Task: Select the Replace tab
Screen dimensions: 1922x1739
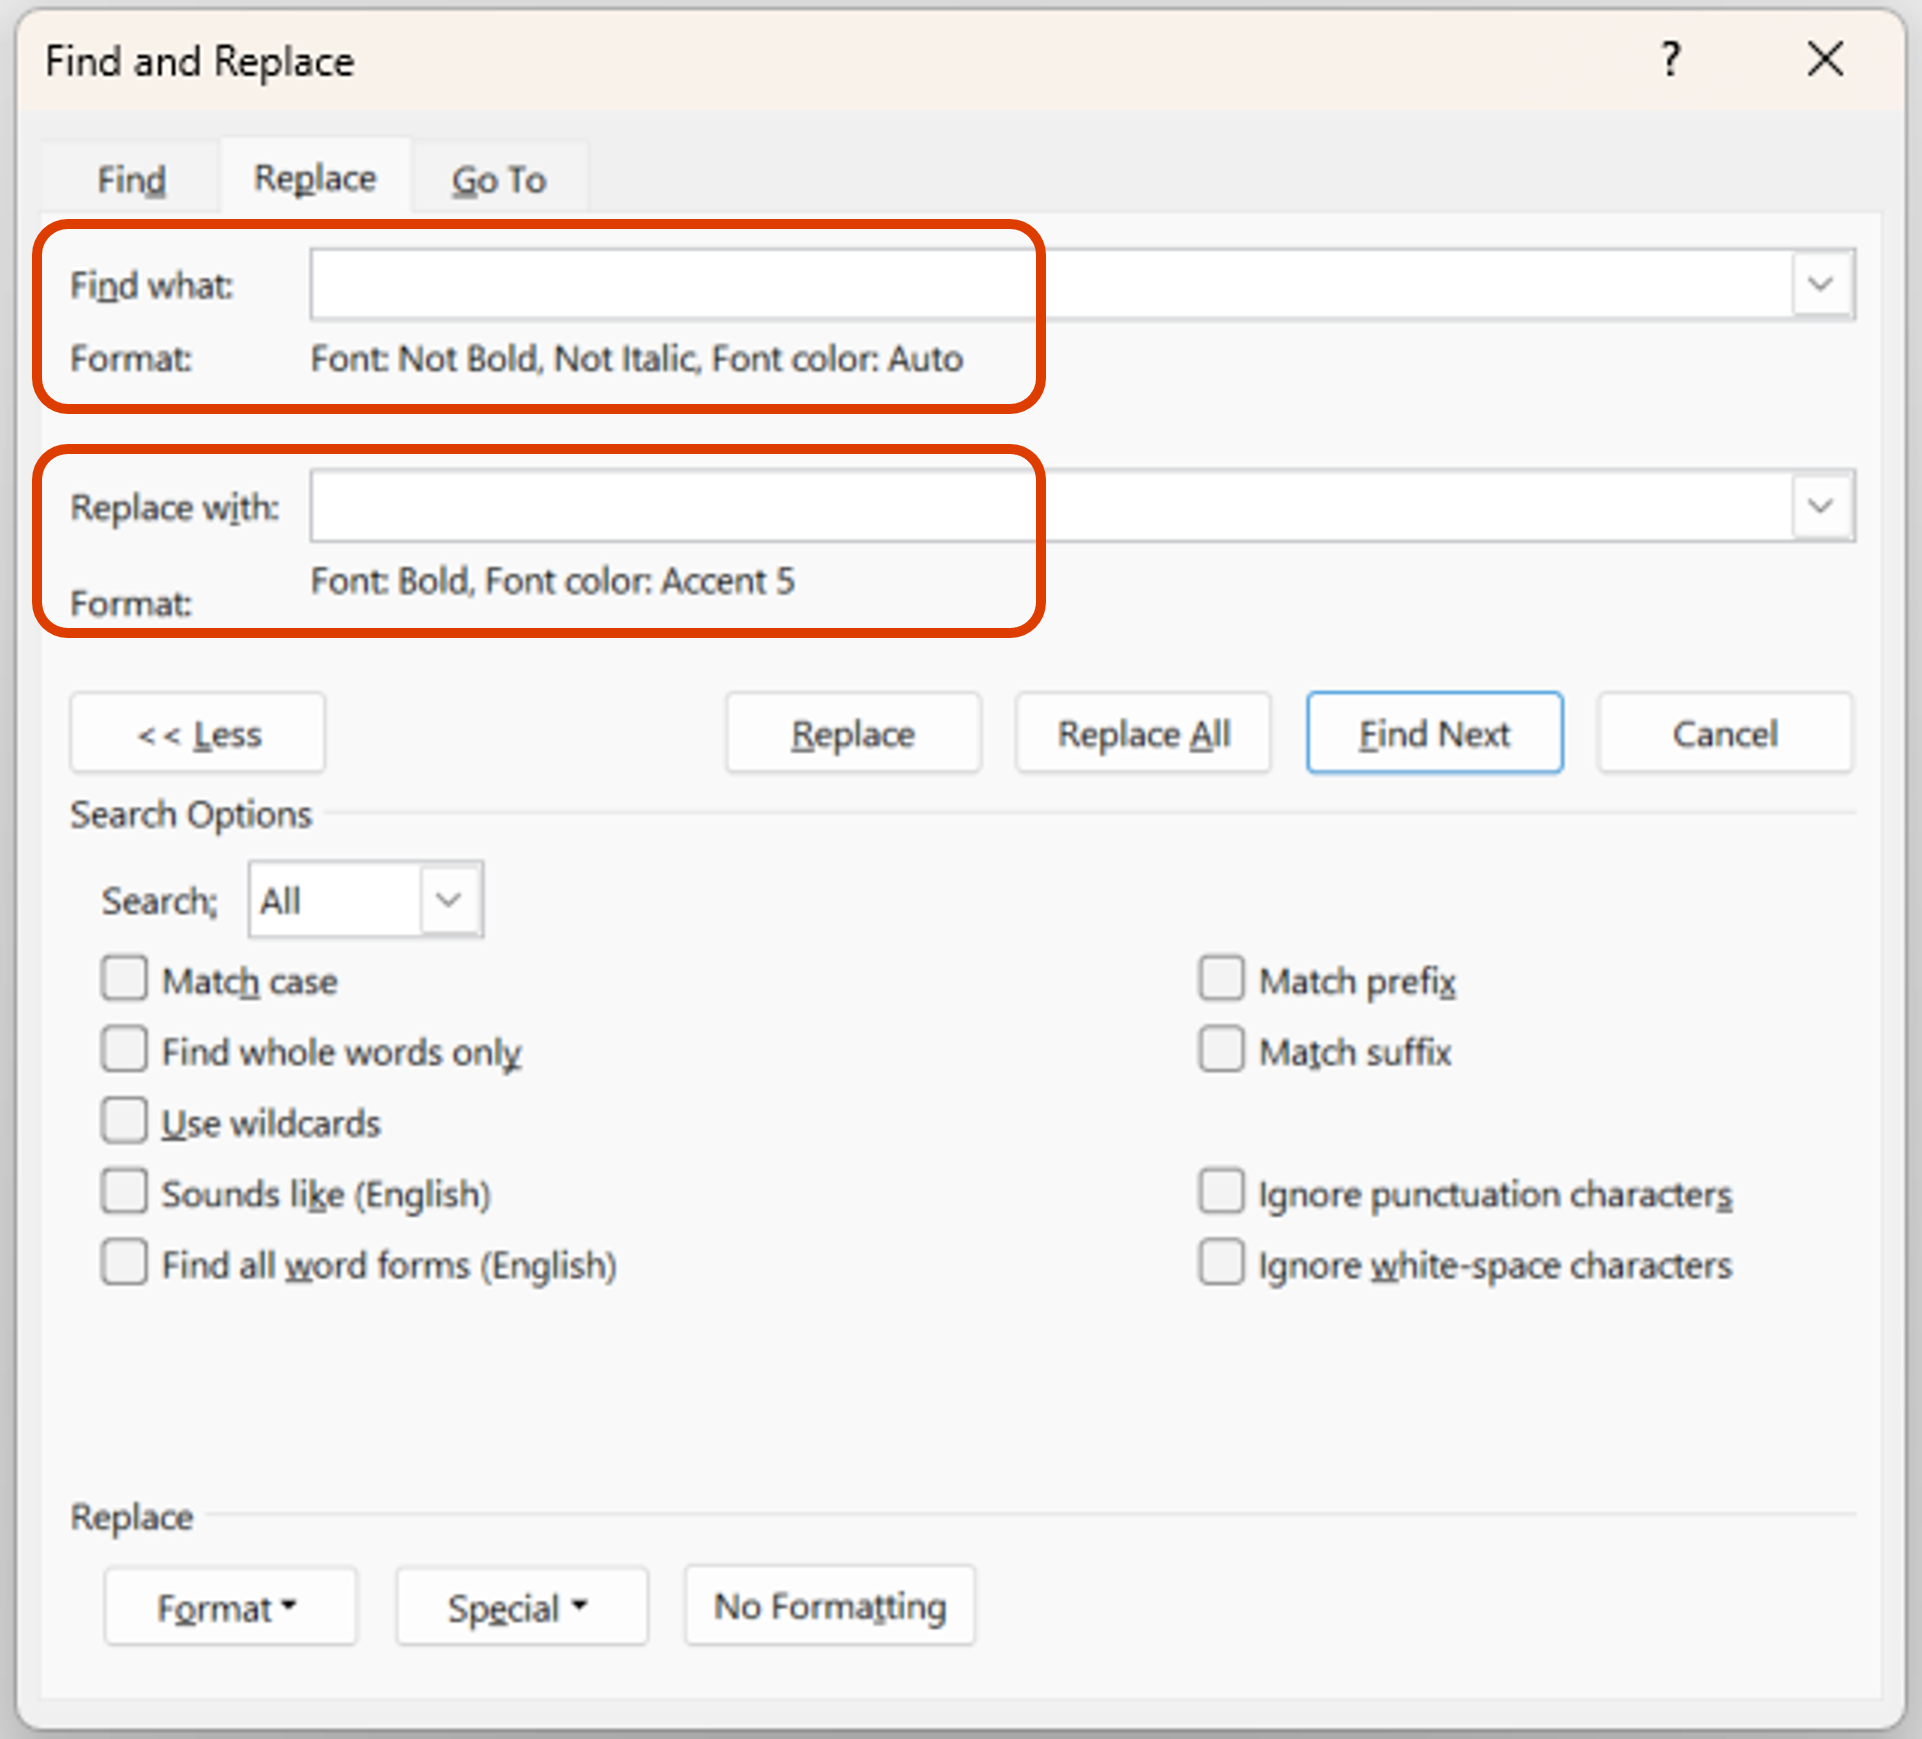Action: click(315, 178)
